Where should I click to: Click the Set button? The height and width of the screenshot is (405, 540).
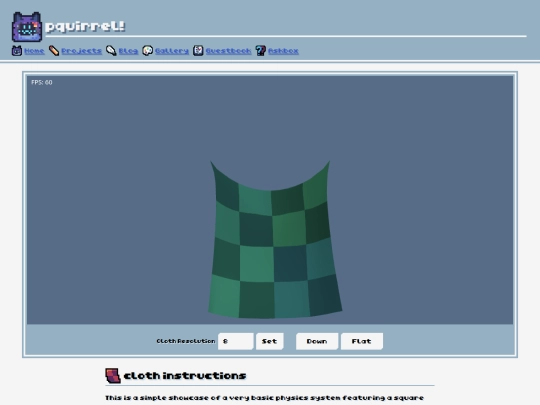270,341
